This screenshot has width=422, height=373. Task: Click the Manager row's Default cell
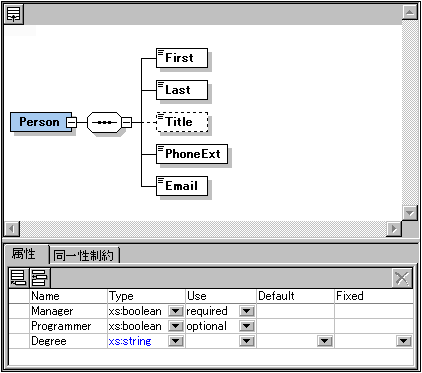[295, 311]
